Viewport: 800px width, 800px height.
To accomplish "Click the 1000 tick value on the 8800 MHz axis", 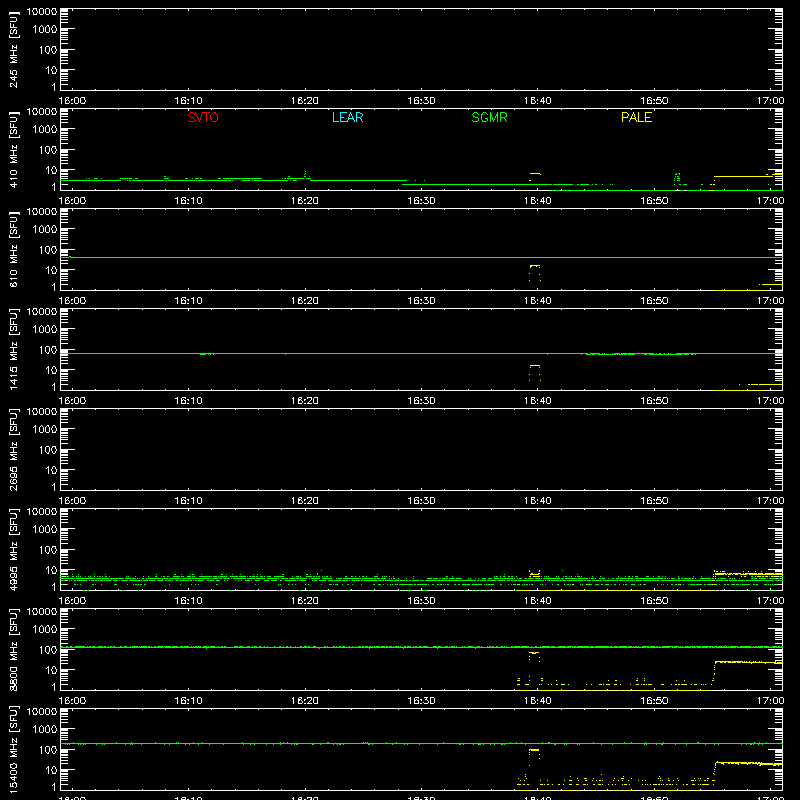I will coord(45,630).
